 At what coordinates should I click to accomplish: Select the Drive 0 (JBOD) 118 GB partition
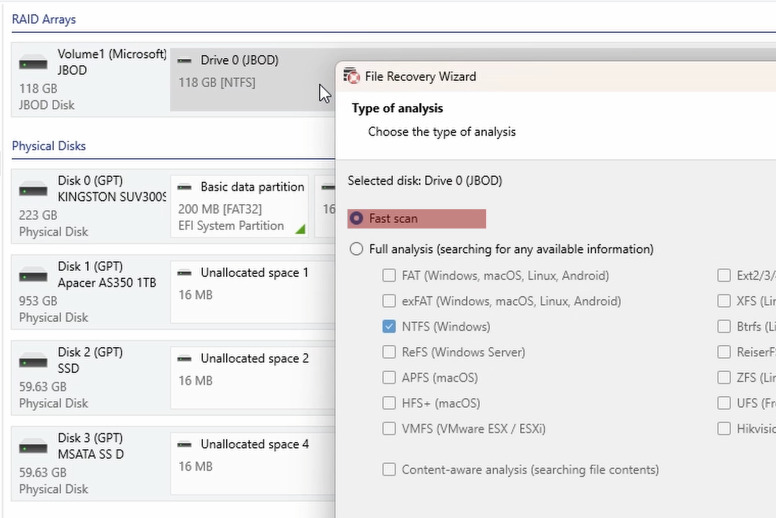pos(253,79)
